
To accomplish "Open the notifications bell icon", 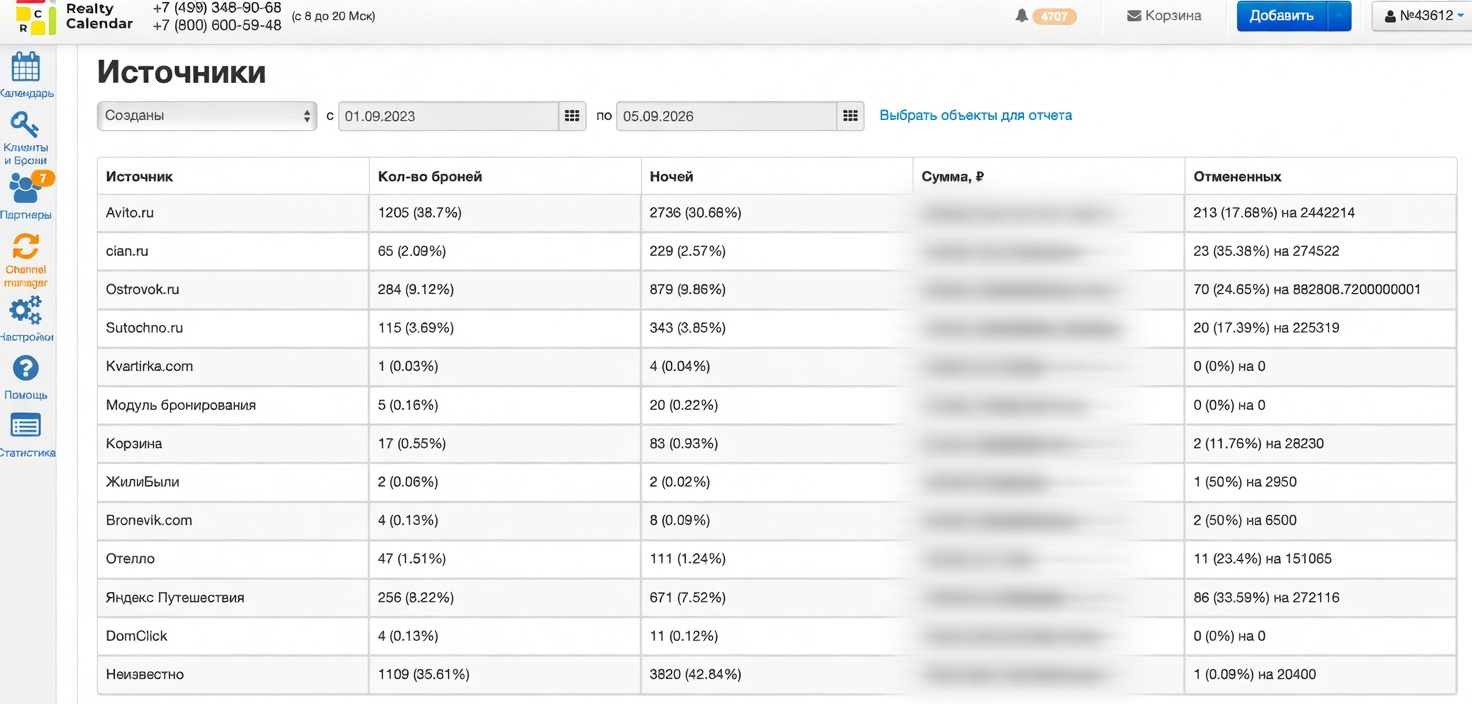I will click(x=1021, y=16).
